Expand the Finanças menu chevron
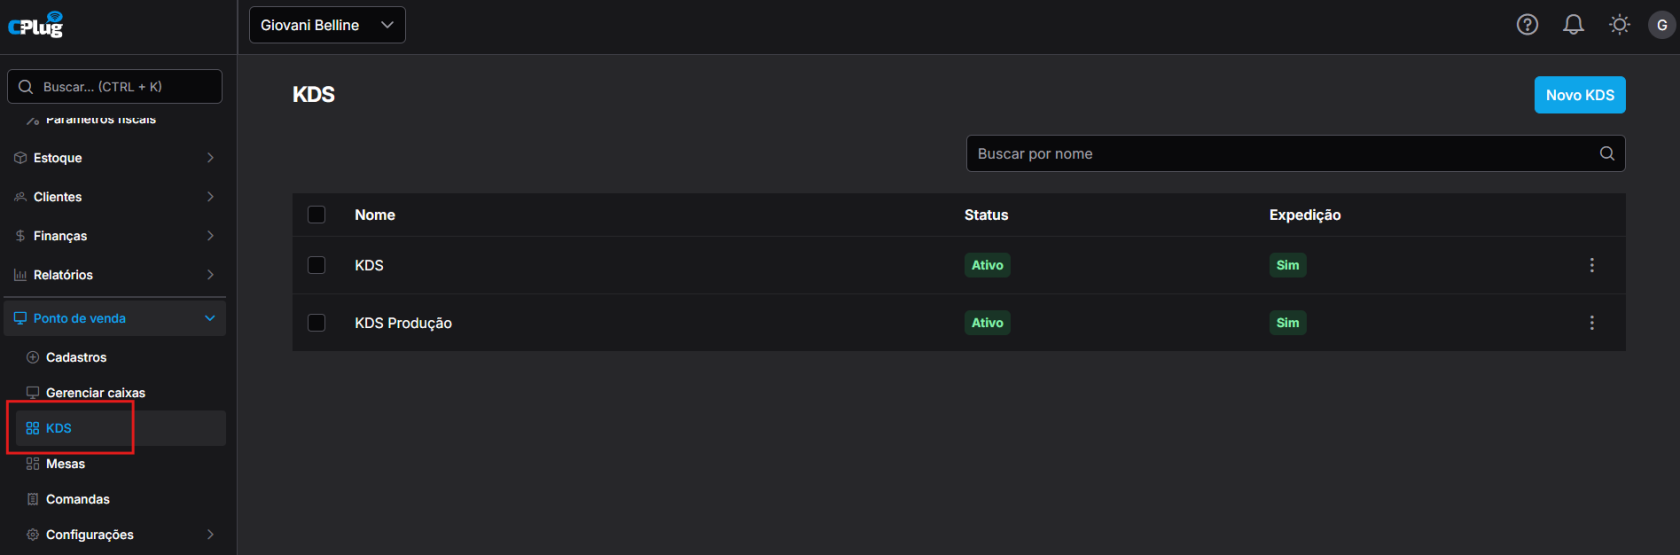1680x555 pixels. (x=210, y=236)
